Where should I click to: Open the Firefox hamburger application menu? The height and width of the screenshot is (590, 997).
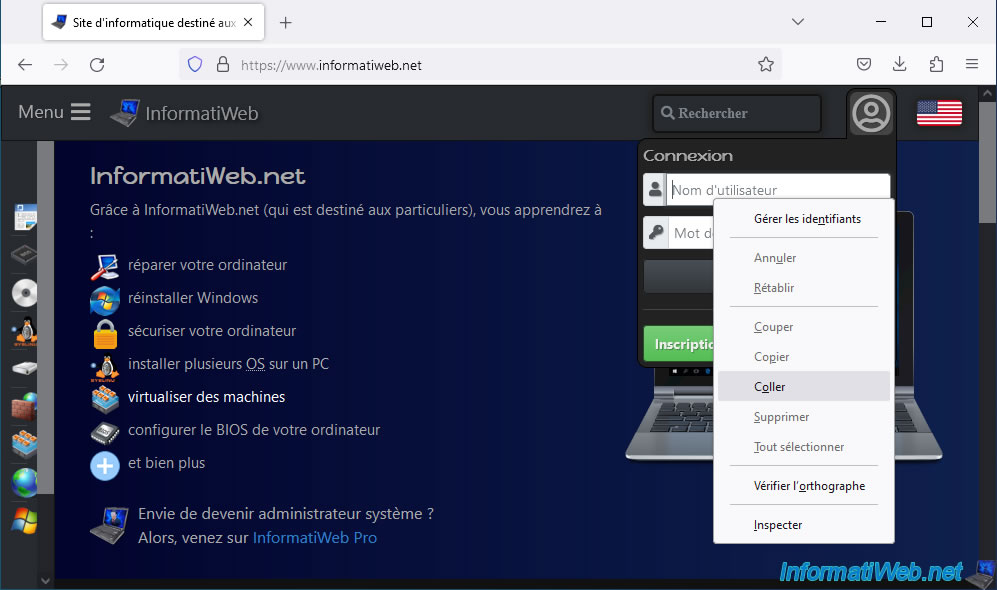972,64
